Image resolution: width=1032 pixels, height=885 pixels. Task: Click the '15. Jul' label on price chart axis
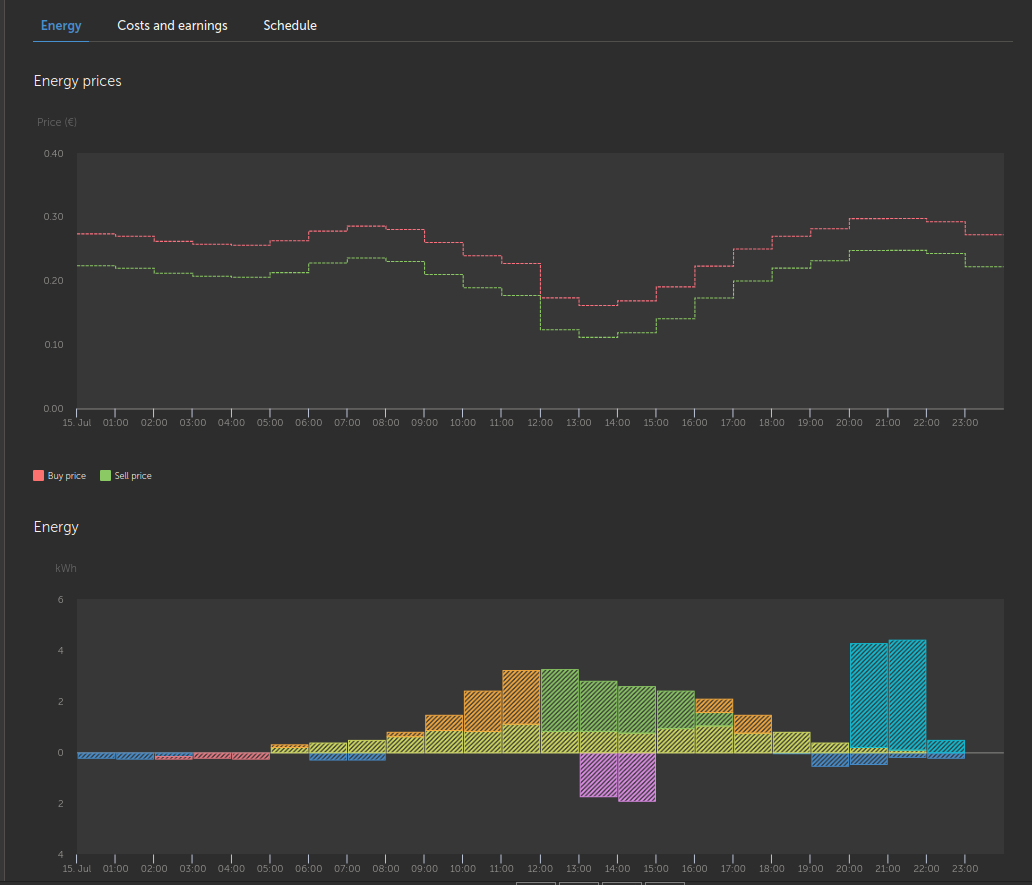pos(76,423)
